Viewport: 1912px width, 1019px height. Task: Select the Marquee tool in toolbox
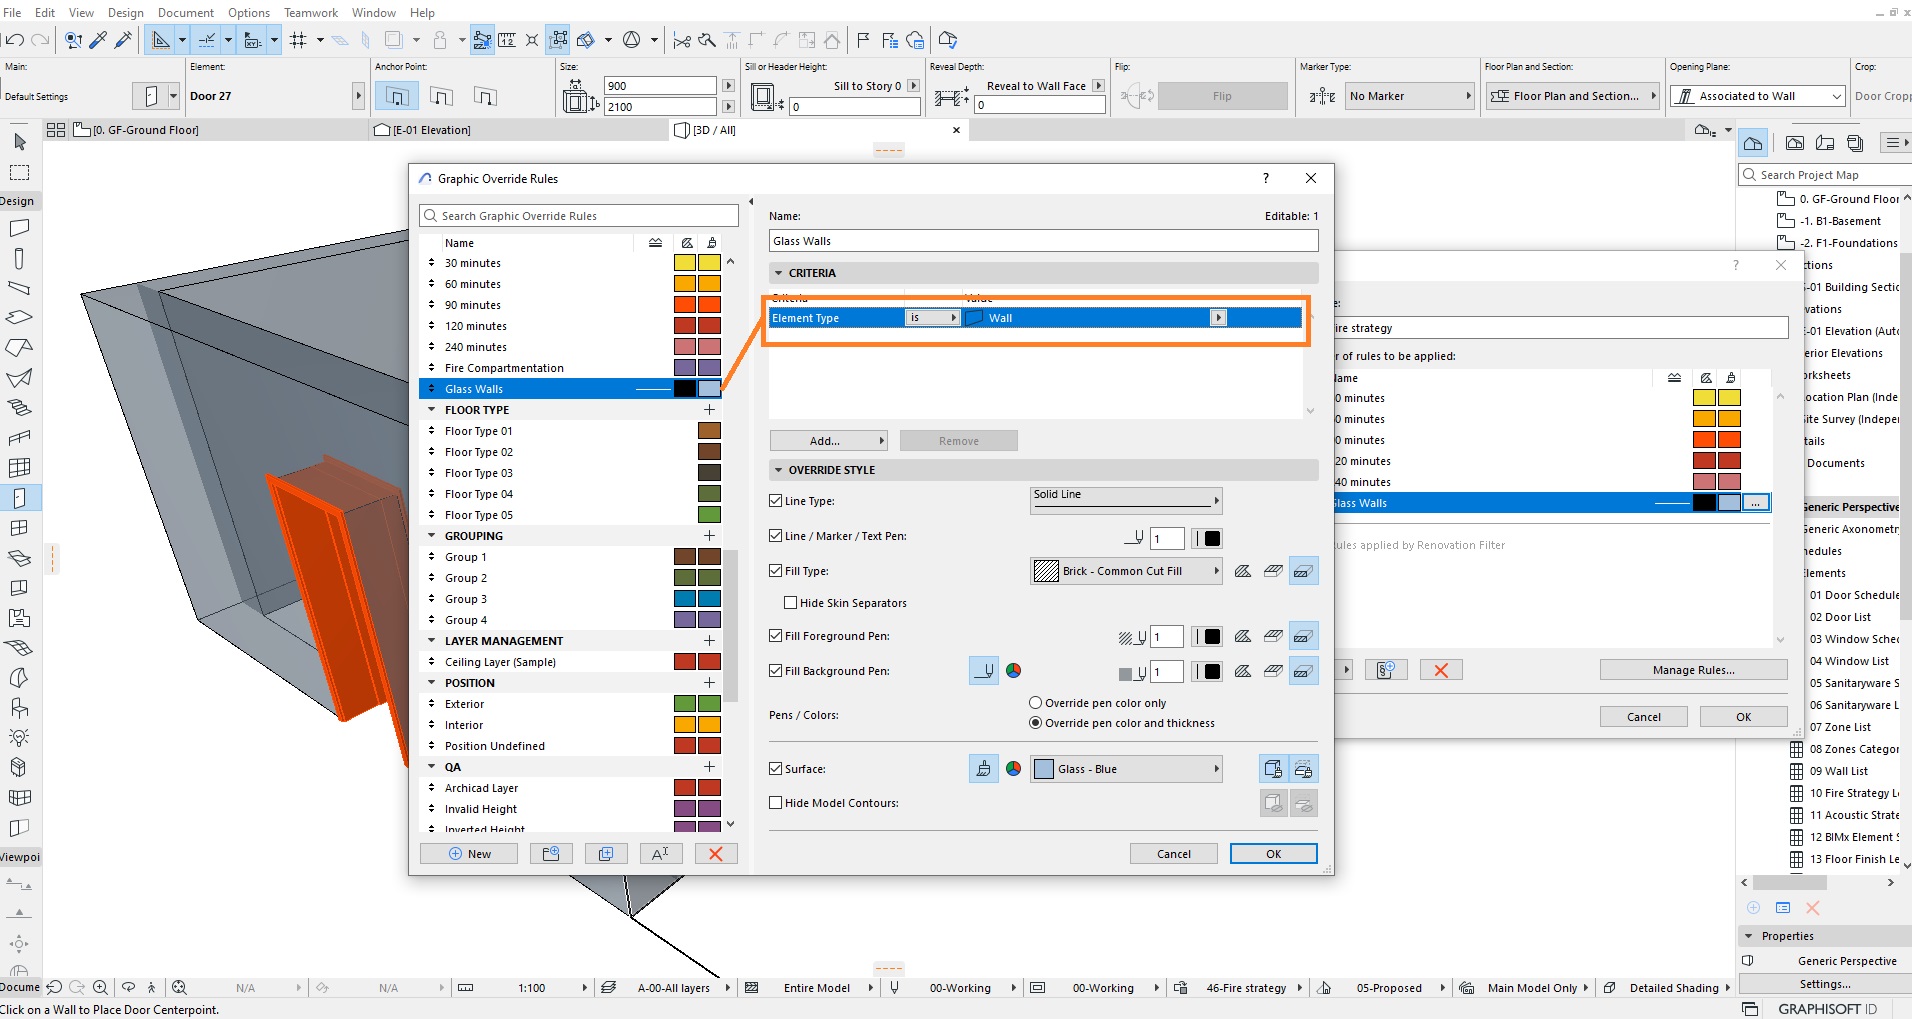coord(19,172)
